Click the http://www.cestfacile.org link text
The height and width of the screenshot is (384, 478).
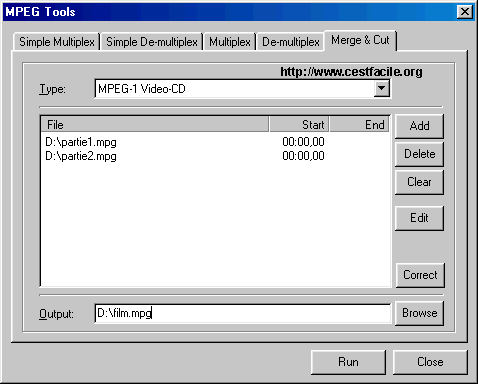click(351, 72)
